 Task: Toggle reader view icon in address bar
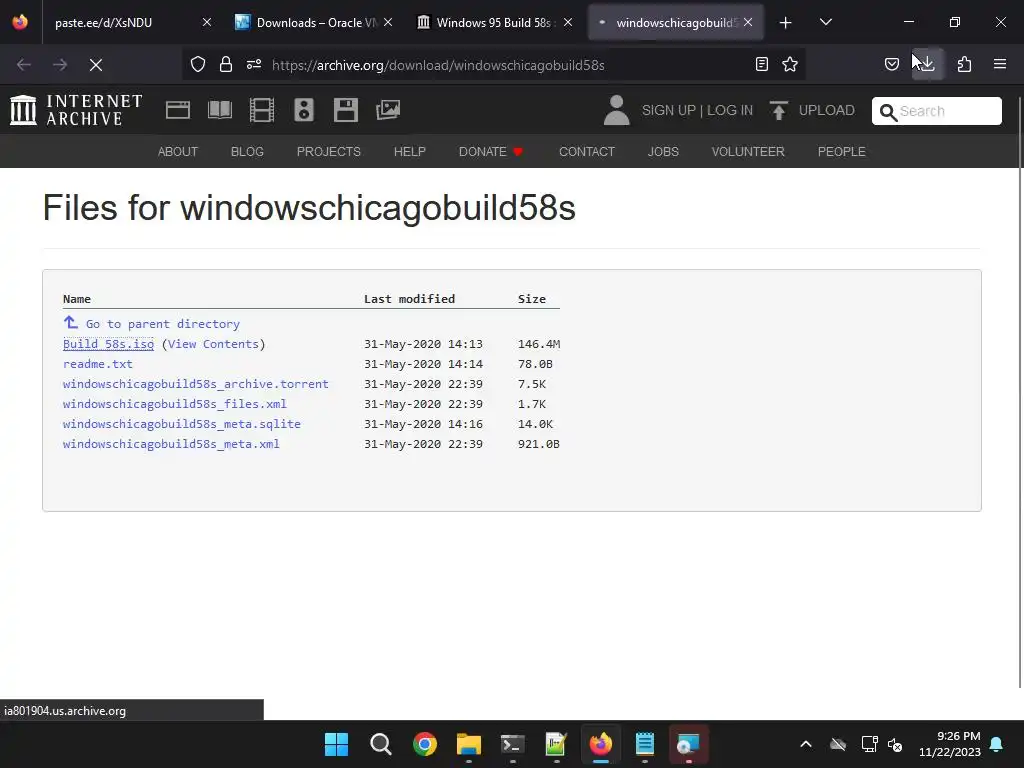tap(761, 64)
